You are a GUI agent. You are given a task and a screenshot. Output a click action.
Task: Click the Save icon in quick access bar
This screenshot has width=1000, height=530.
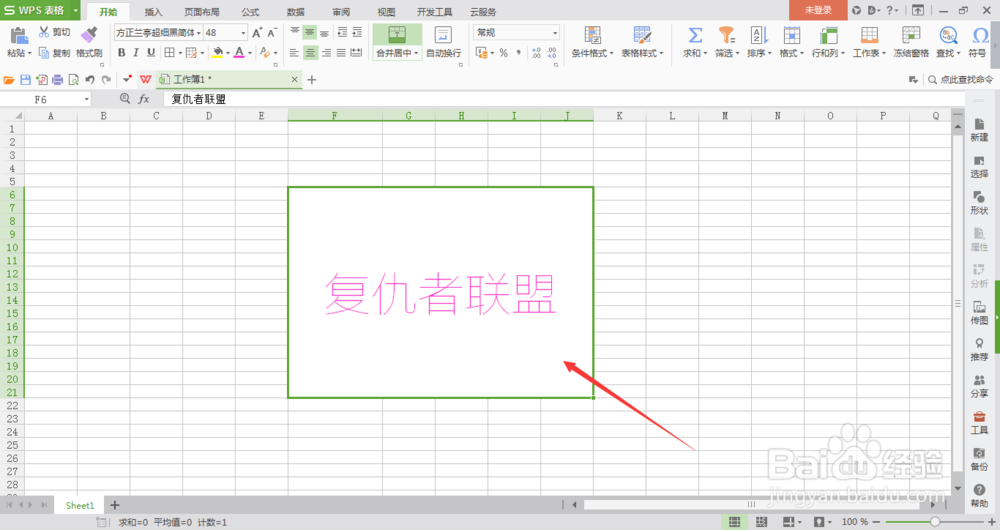pyautogui.click(x=26, y=80)
